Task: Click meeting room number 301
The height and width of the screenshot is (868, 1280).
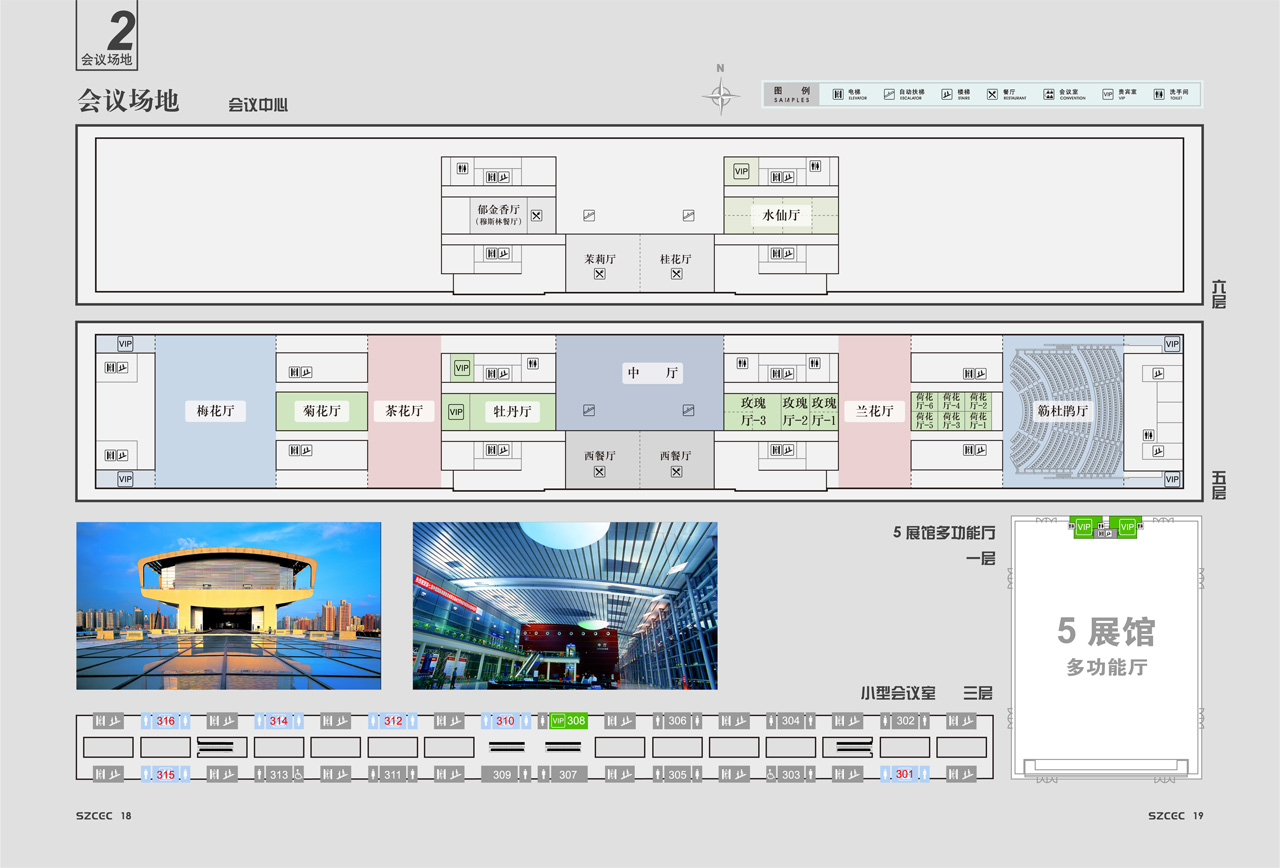Action: tap(905, 774)
